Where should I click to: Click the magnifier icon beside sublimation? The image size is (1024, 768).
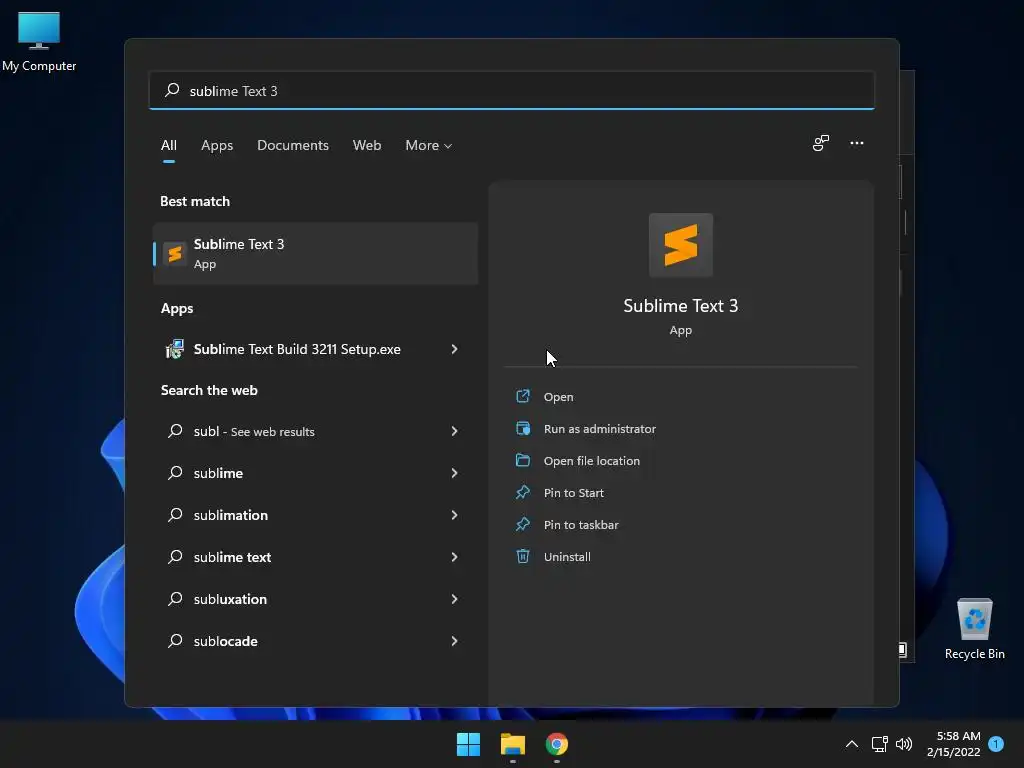[175, 515]
